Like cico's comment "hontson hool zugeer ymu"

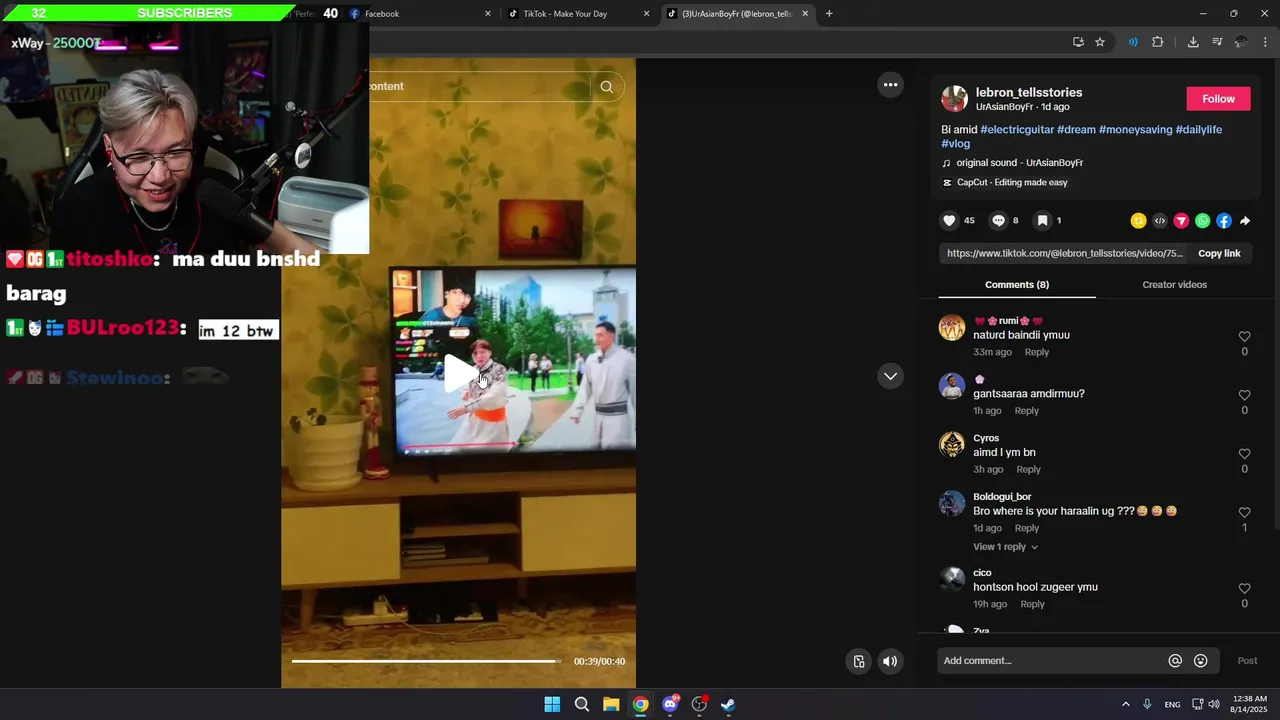click(x=1244, y=589)
